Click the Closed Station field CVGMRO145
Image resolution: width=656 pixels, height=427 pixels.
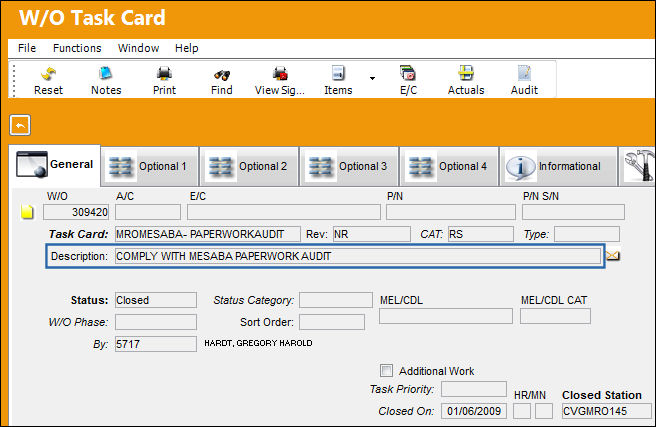coord(607,411)
